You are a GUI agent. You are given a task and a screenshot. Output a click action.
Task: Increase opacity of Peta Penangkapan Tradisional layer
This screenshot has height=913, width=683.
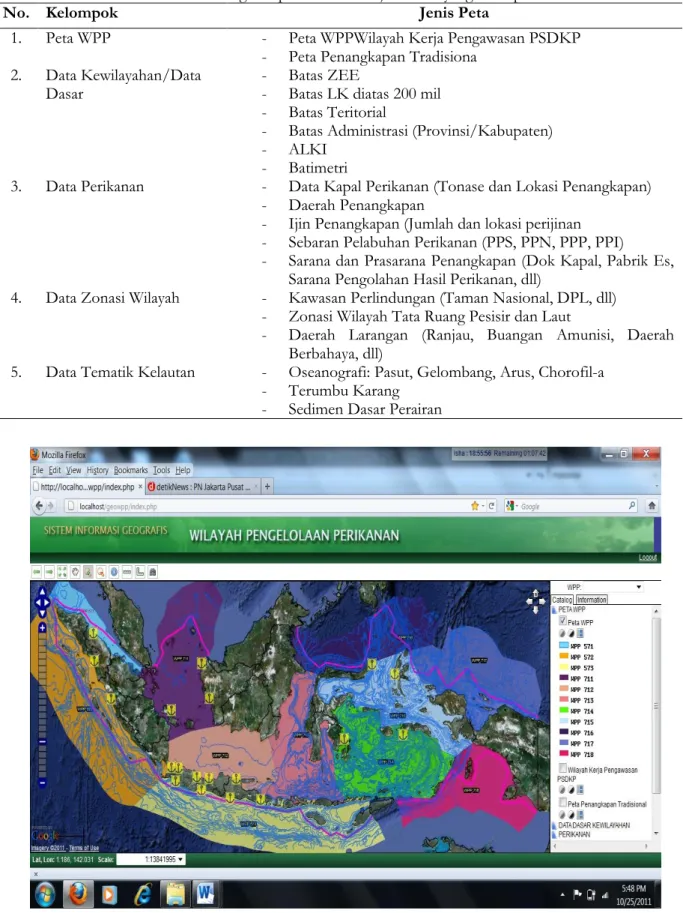tap(571, 815)
